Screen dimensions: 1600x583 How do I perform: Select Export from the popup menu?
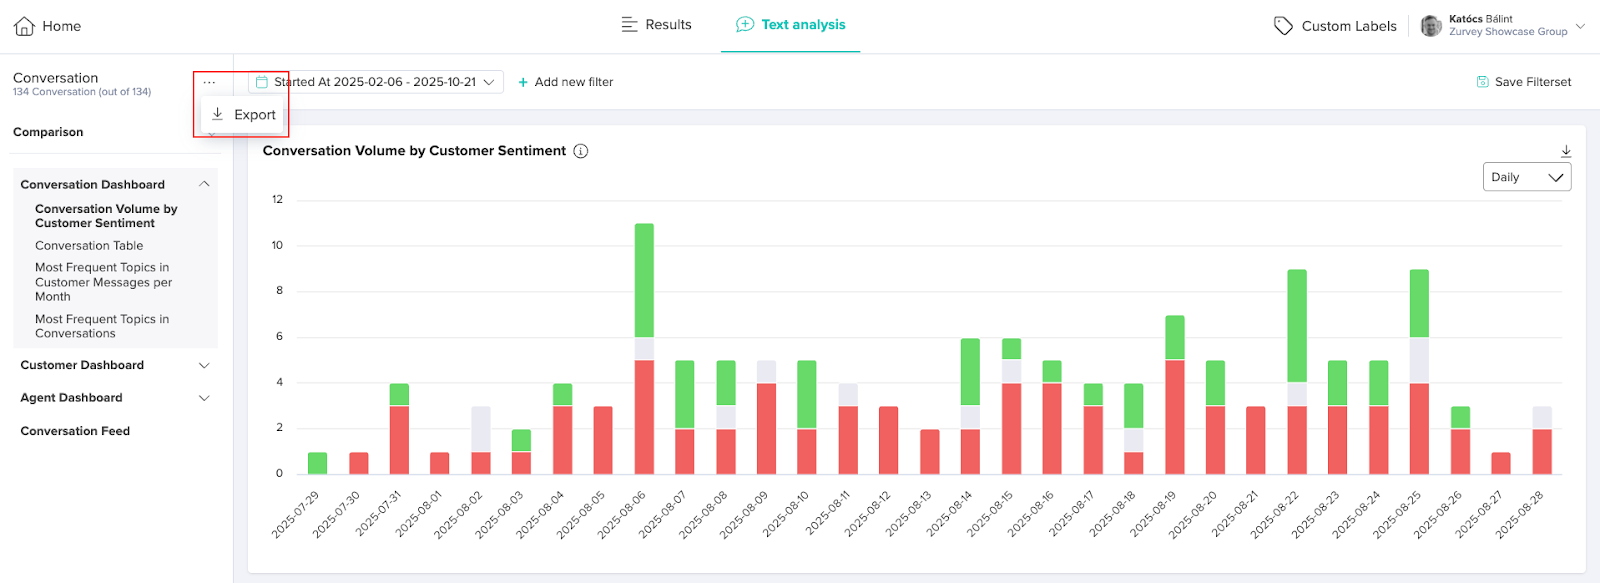(x=245, y=115)
